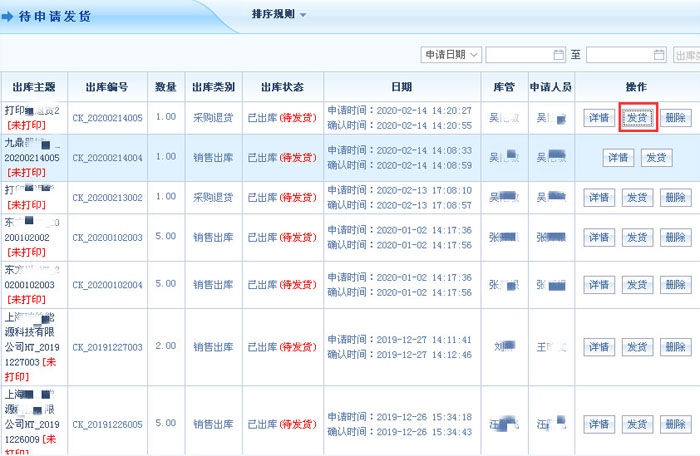Click 发货 for order CK_20200214005

point(637,118)
